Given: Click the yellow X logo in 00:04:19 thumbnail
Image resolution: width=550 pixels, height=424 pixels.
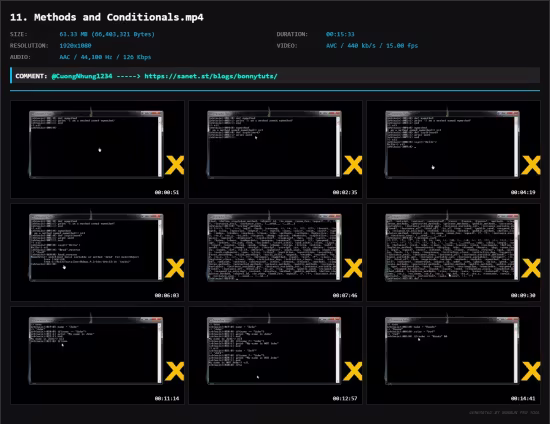Looking at the screenshot, I should (531, 165).
